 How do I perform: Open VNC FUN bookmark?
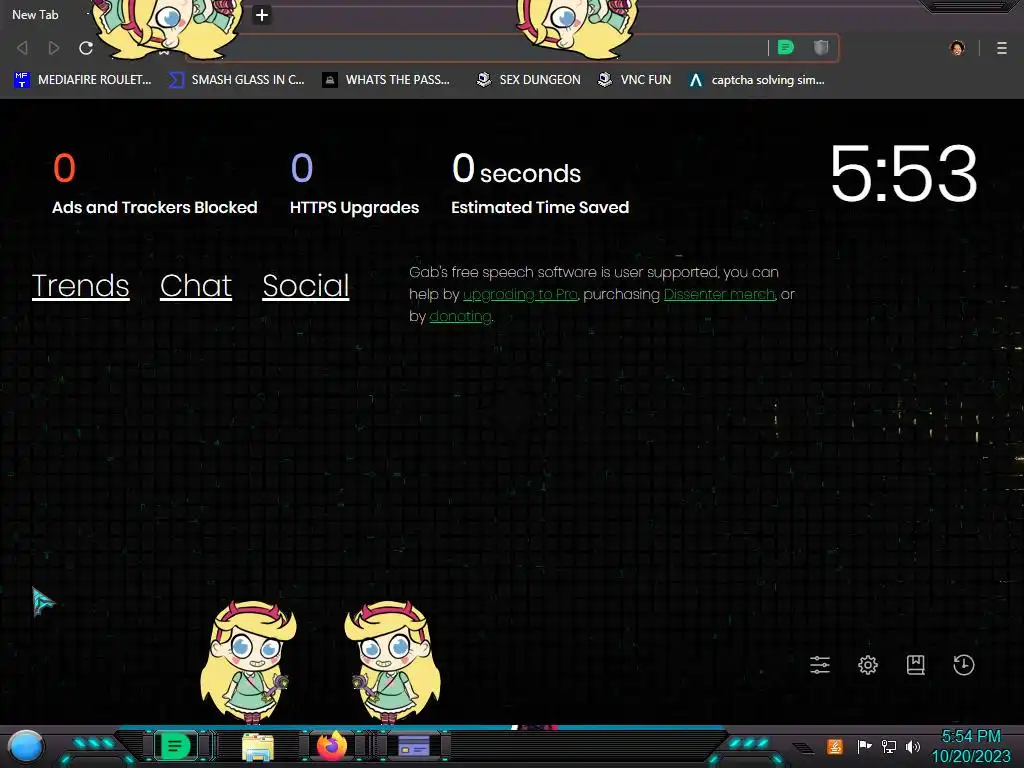[634, 80]
